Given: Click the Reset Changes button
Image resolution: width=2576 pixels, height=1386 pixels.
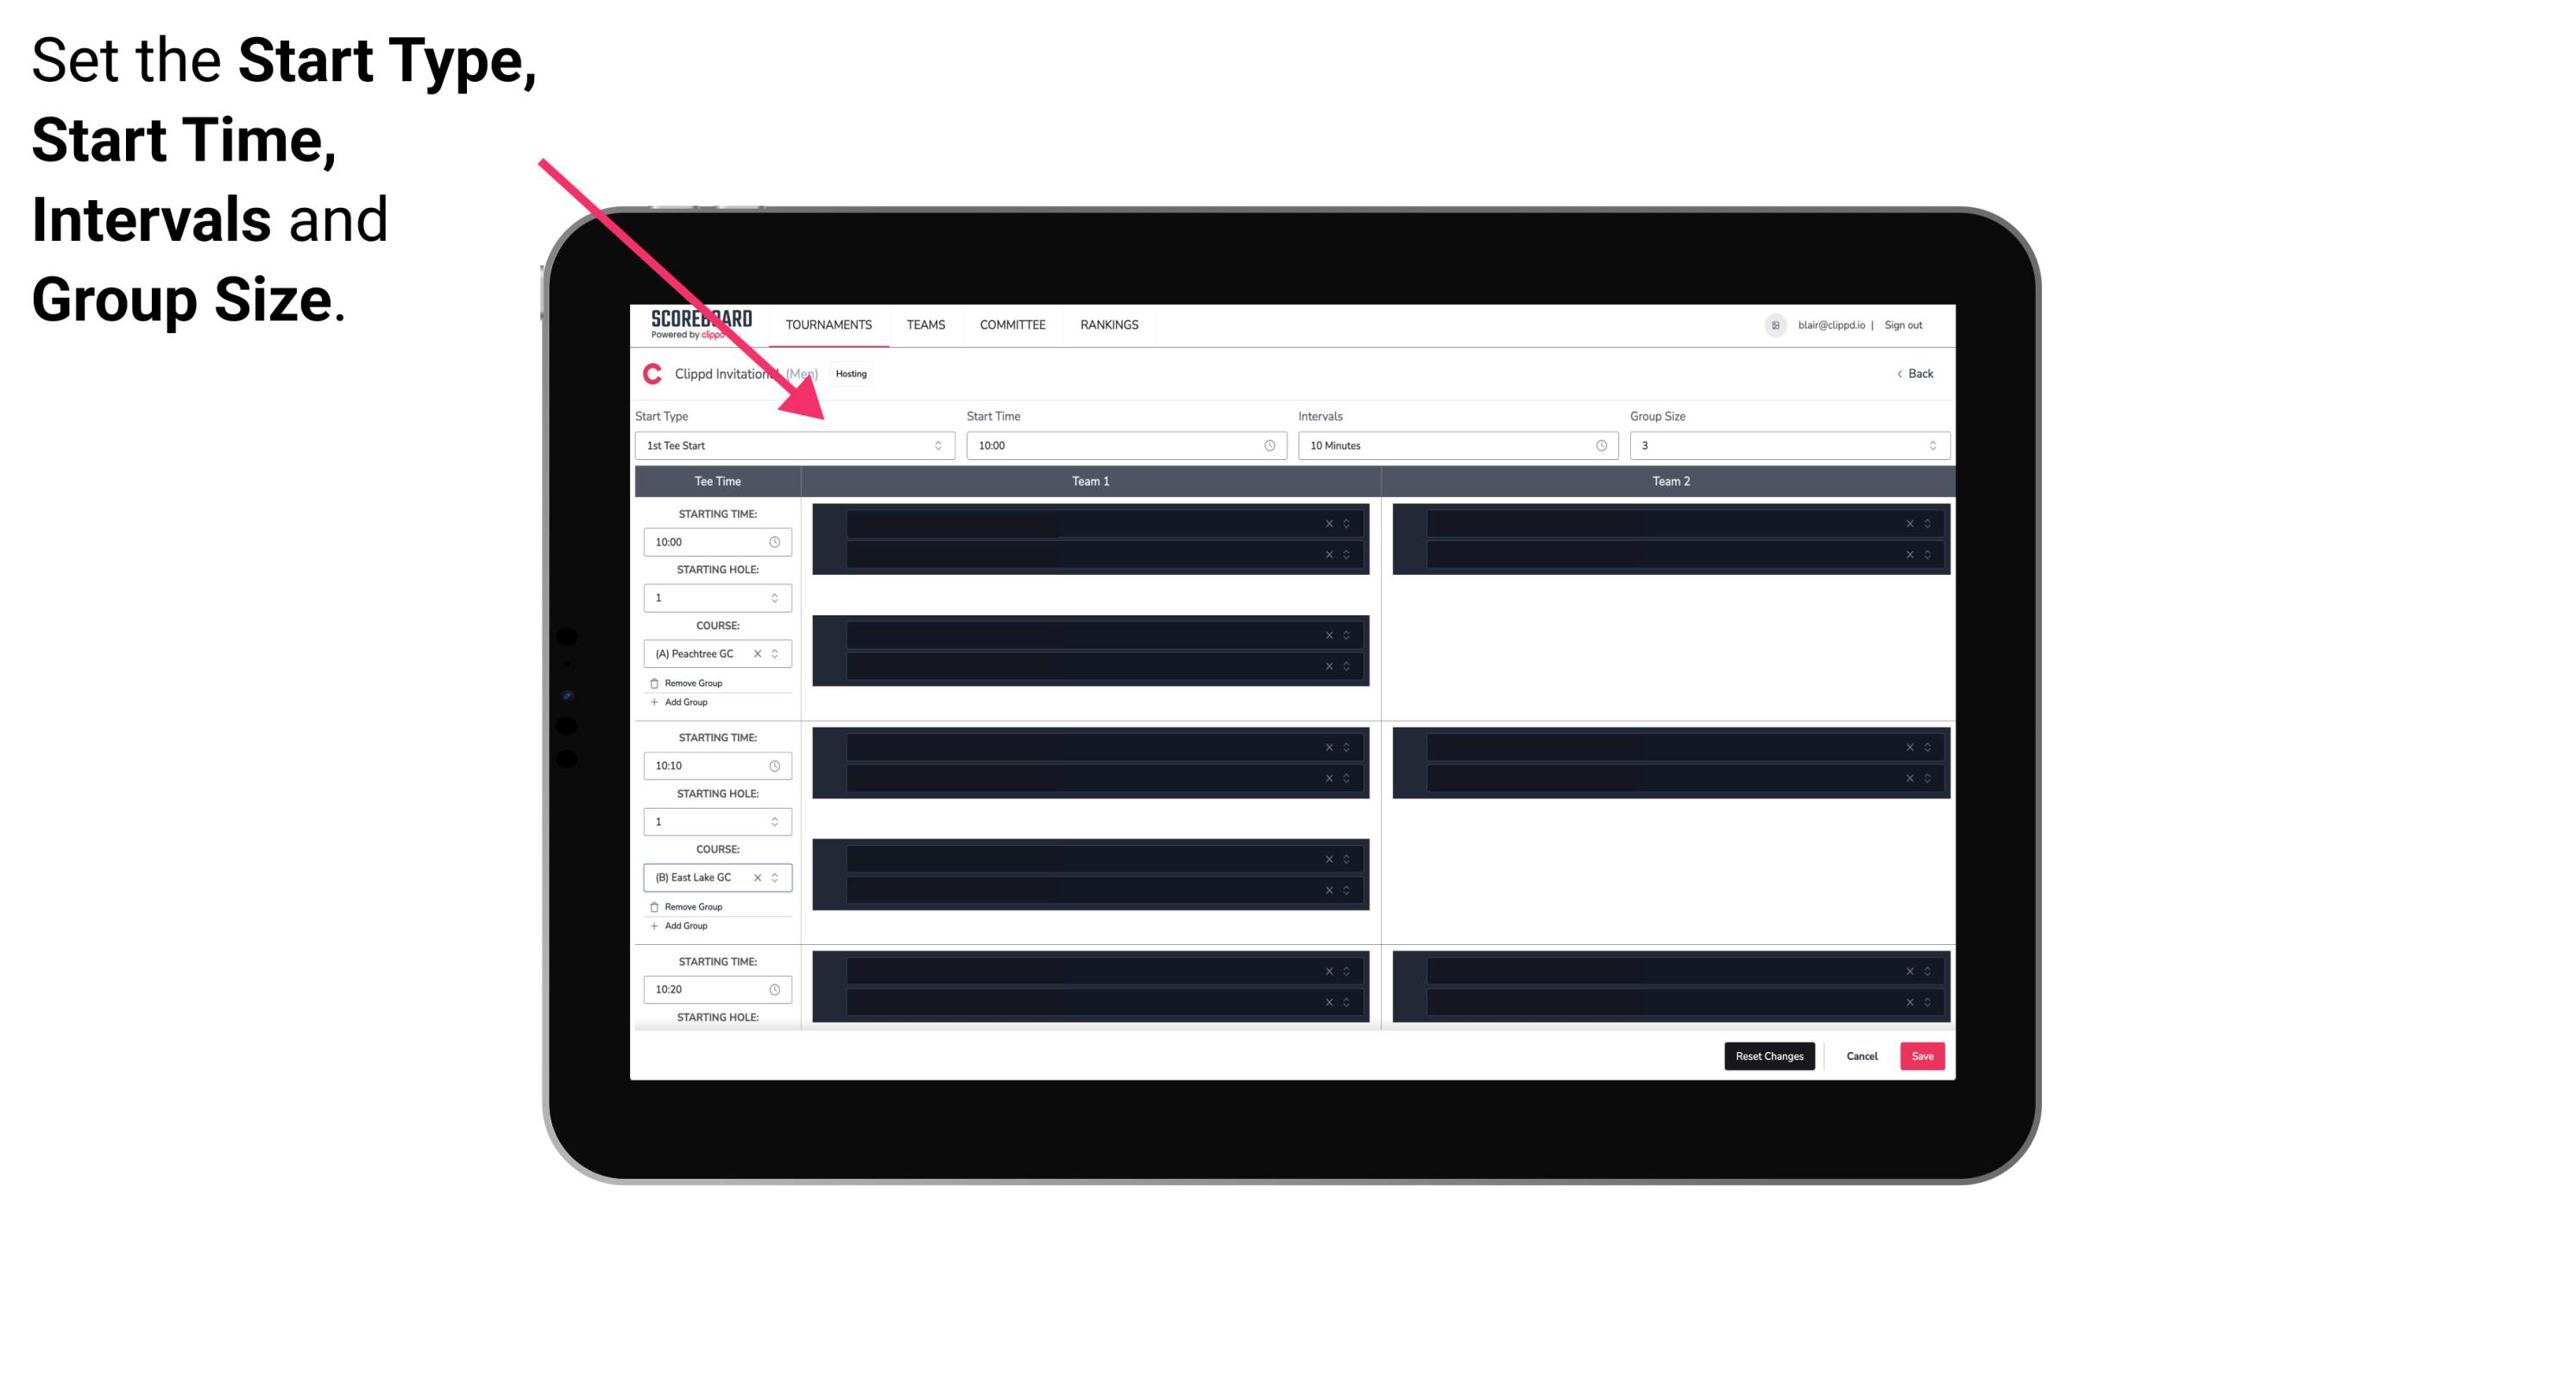Looking at the screenshot, I should click(x=1769, y=1055).
